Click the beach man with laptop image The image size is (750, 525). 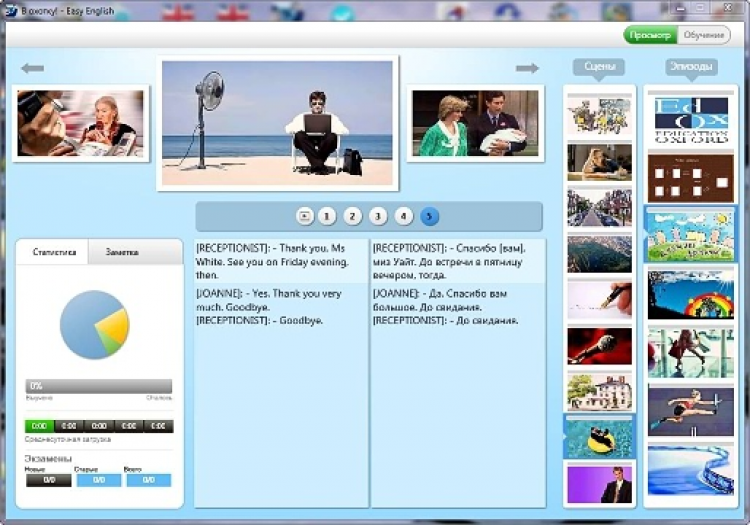click(x=277, y=123)
